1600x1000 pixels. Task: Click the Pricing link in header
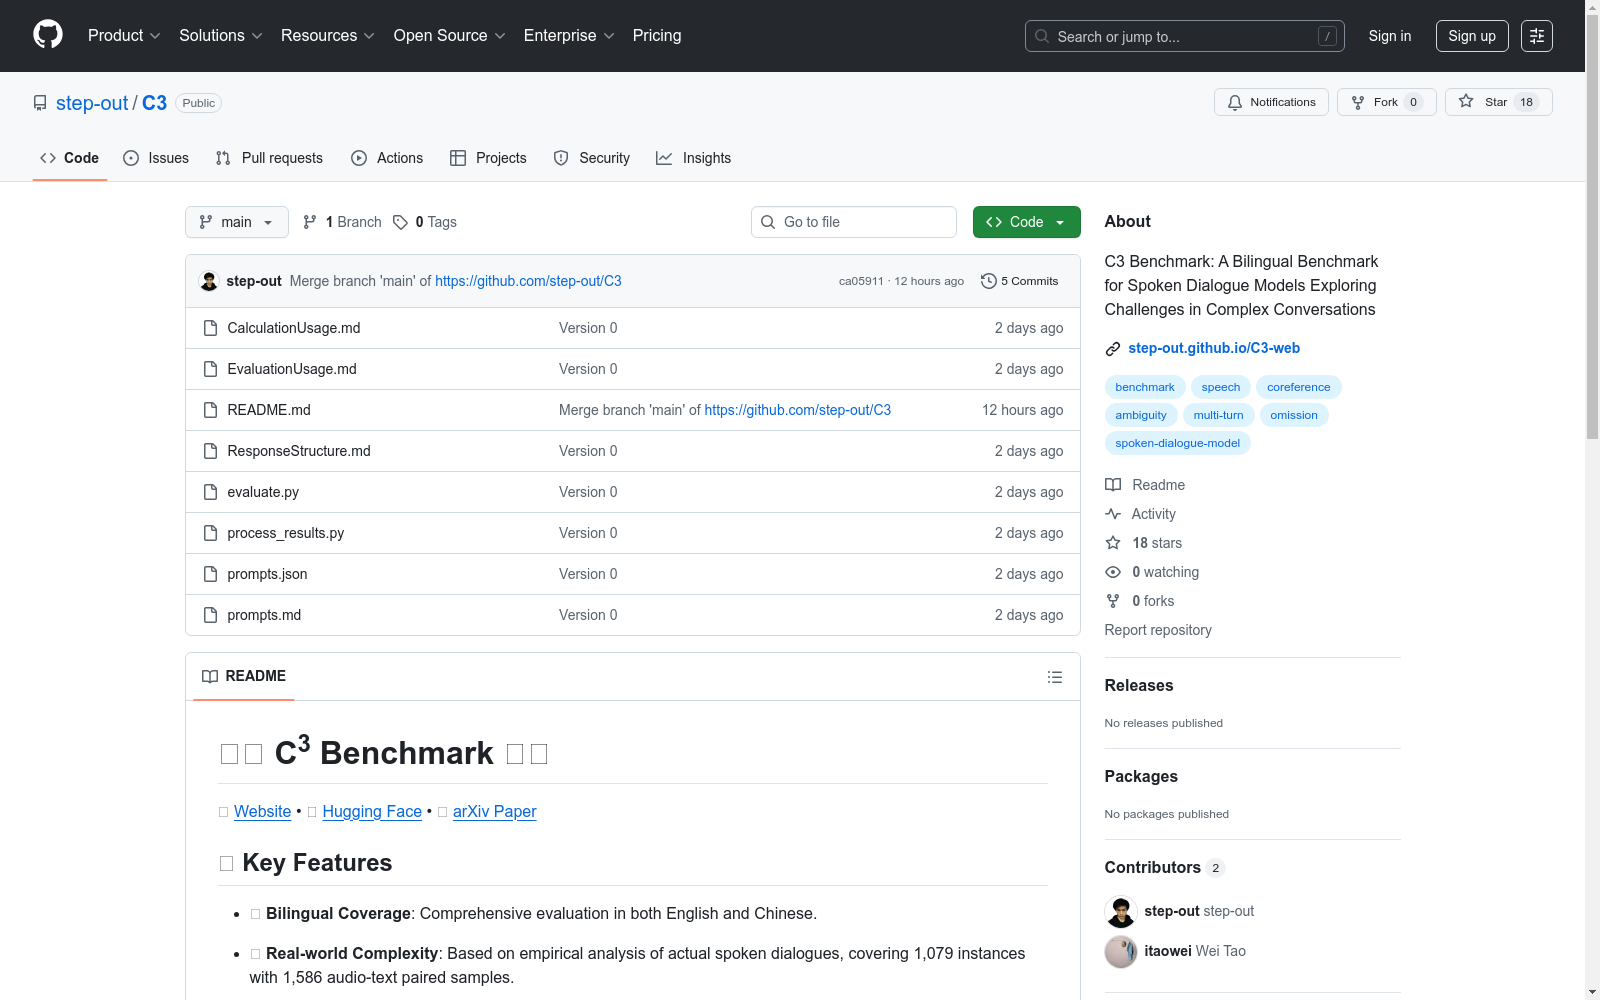[657, 36]
